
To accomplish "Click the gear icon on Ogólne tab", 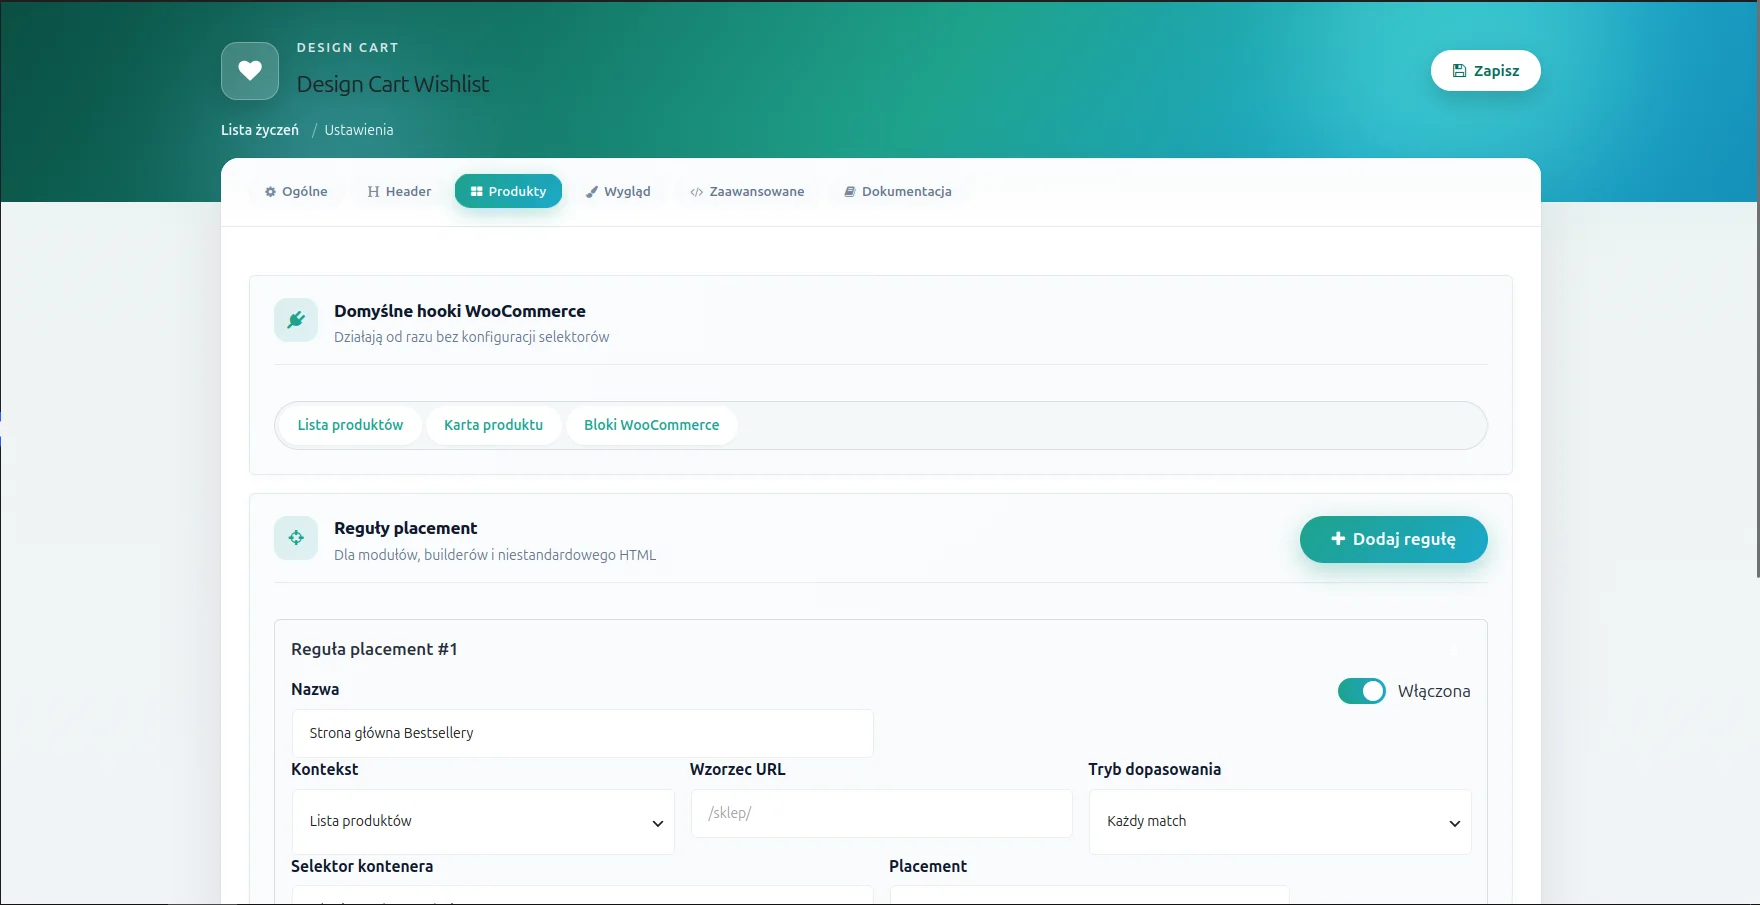I will [x=270, y=192].
